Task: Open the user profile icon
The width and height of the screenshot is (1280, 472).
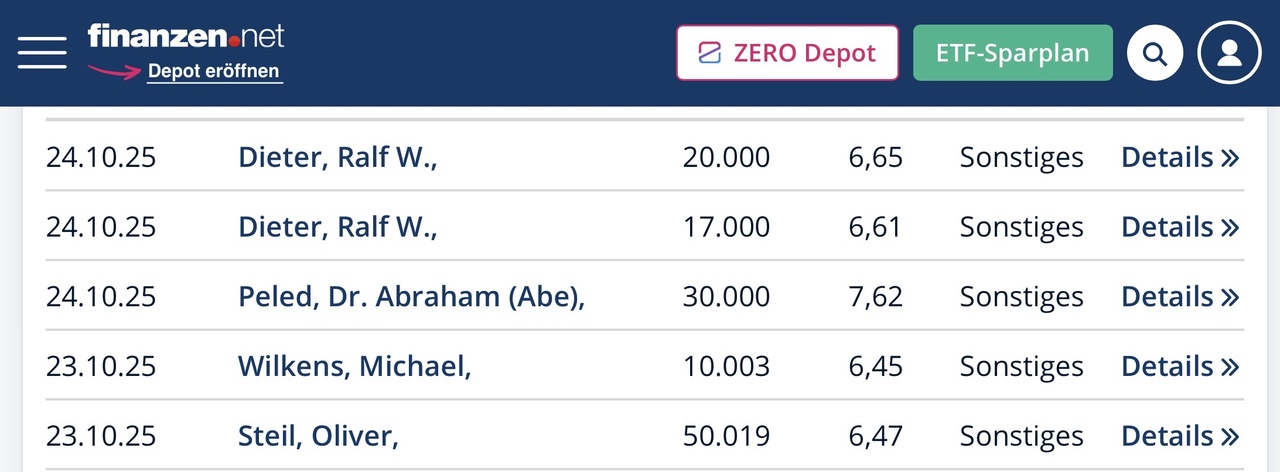Action: click(x=1230, y=53)
